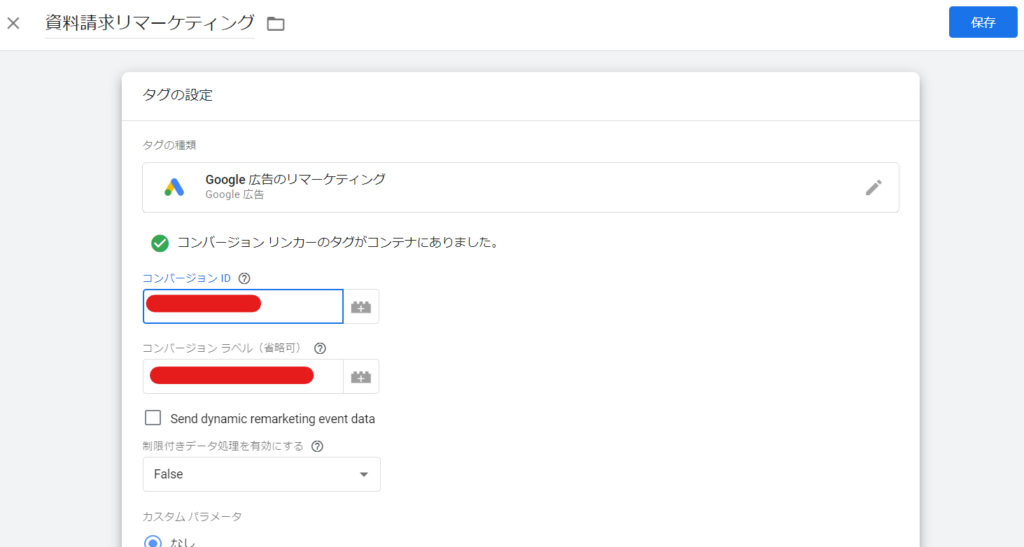Focus the コンバージョン ID input field
Screen dimensions: 1024x547
point(243,307)
